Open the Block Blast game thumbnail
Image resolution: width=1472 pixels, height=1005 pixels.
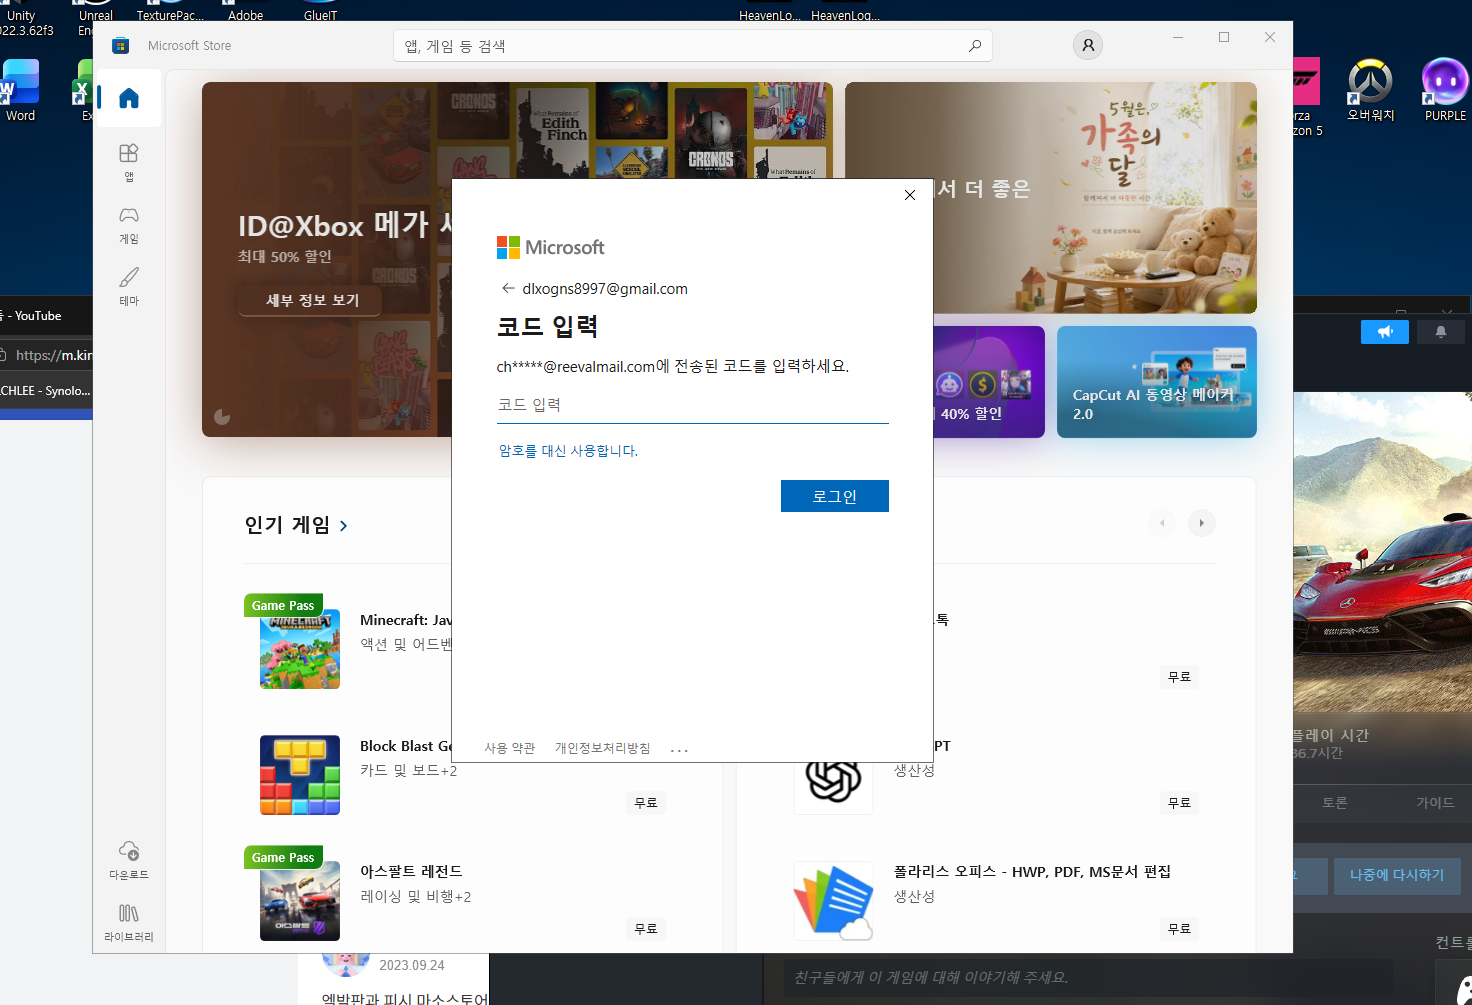point(300,775)
